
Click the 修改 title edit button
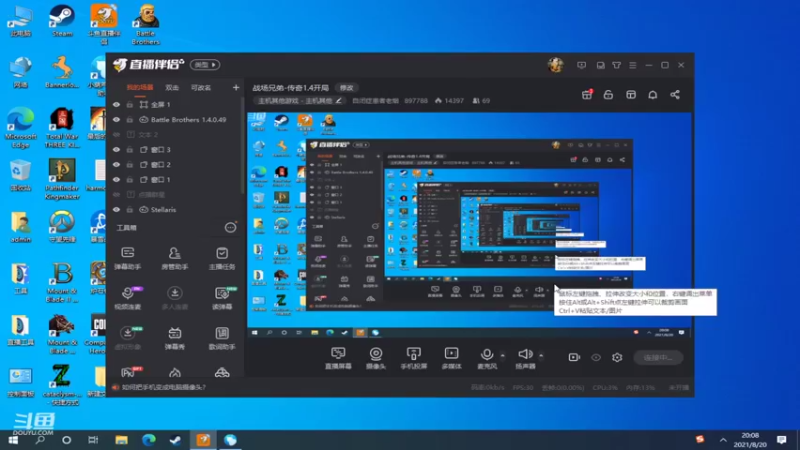[346, 88]
